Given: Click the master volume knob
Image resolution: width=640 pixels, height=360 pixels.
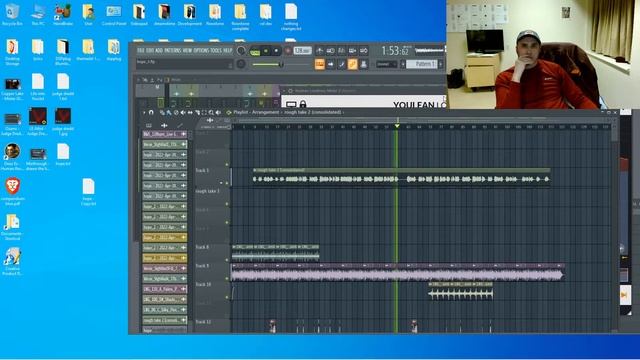Looking at the screenshot, I should pyautogui.click(x=241, y=50).
